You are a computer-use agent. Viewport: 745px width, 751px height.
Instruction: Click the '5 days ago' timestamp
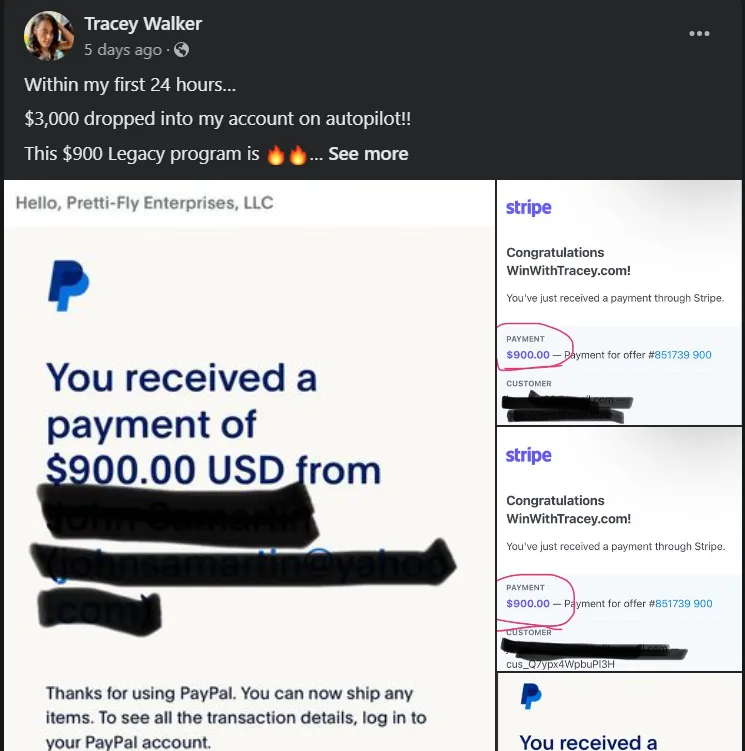pos(123,49)
